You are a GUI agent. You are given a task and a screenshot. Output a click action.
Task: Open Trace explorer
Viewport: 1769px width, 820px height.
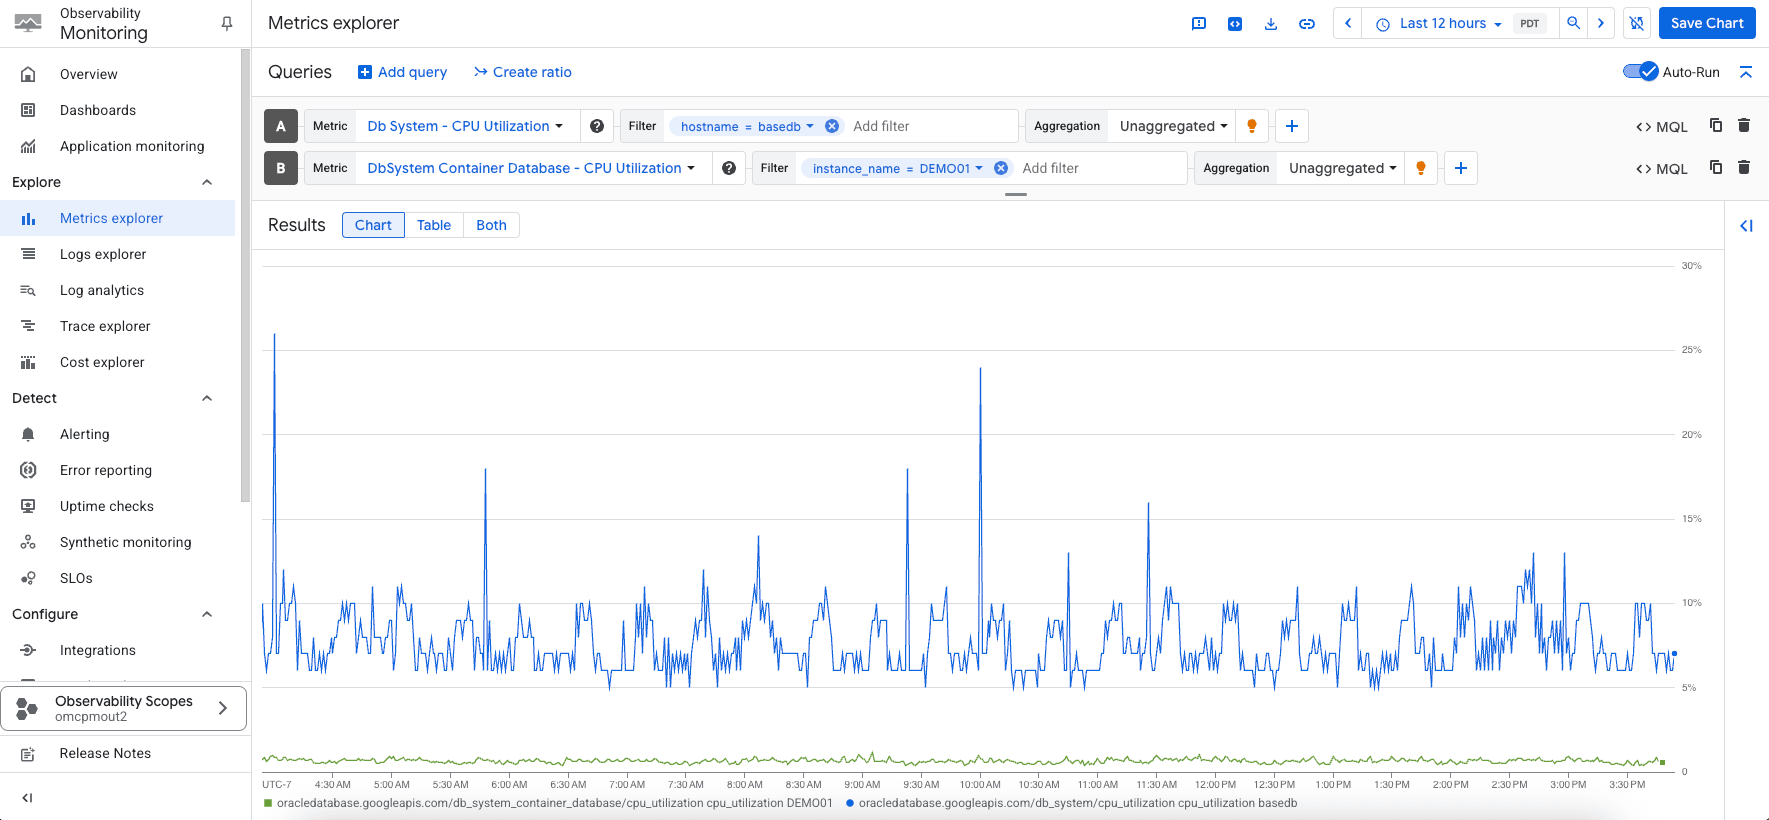click(x=105, y=326)
